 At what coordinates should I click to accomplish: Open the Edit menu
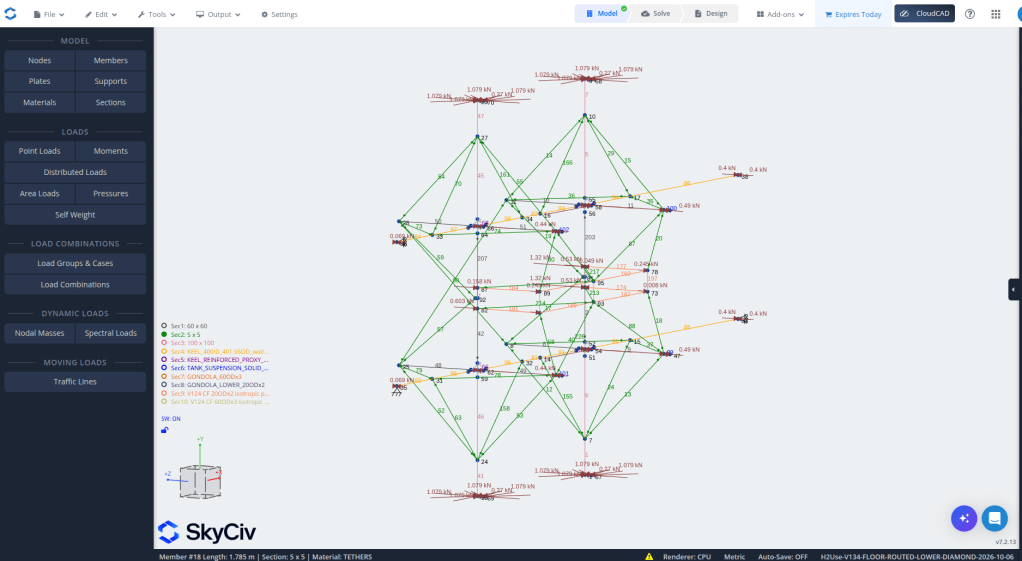click(101, 14)
